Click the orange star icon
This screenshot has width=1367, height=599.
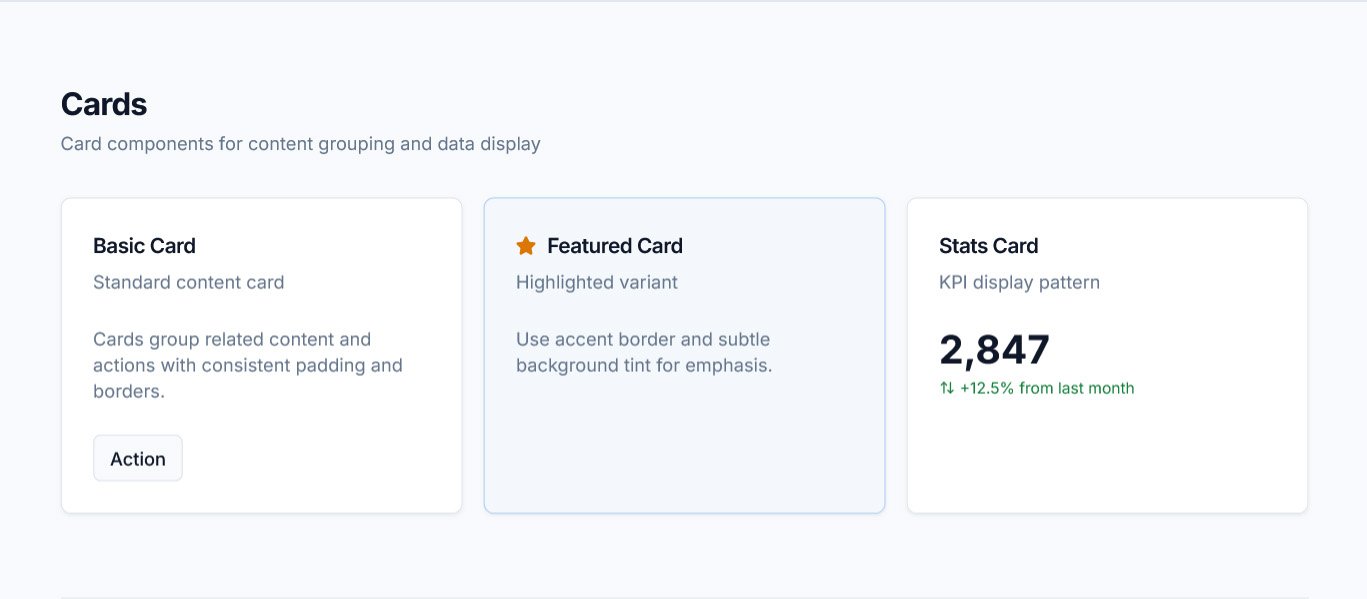pyautogui.click(x=526, y=246)
